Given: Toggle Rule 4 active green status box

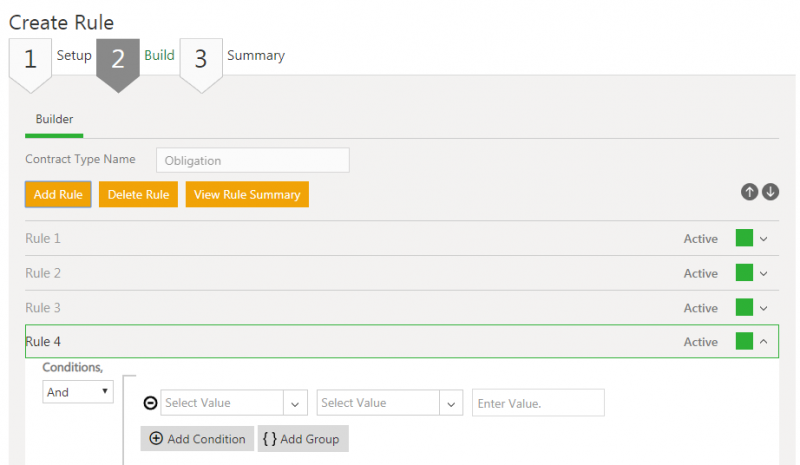Looking at the screenshot, I should coord(744,341).
